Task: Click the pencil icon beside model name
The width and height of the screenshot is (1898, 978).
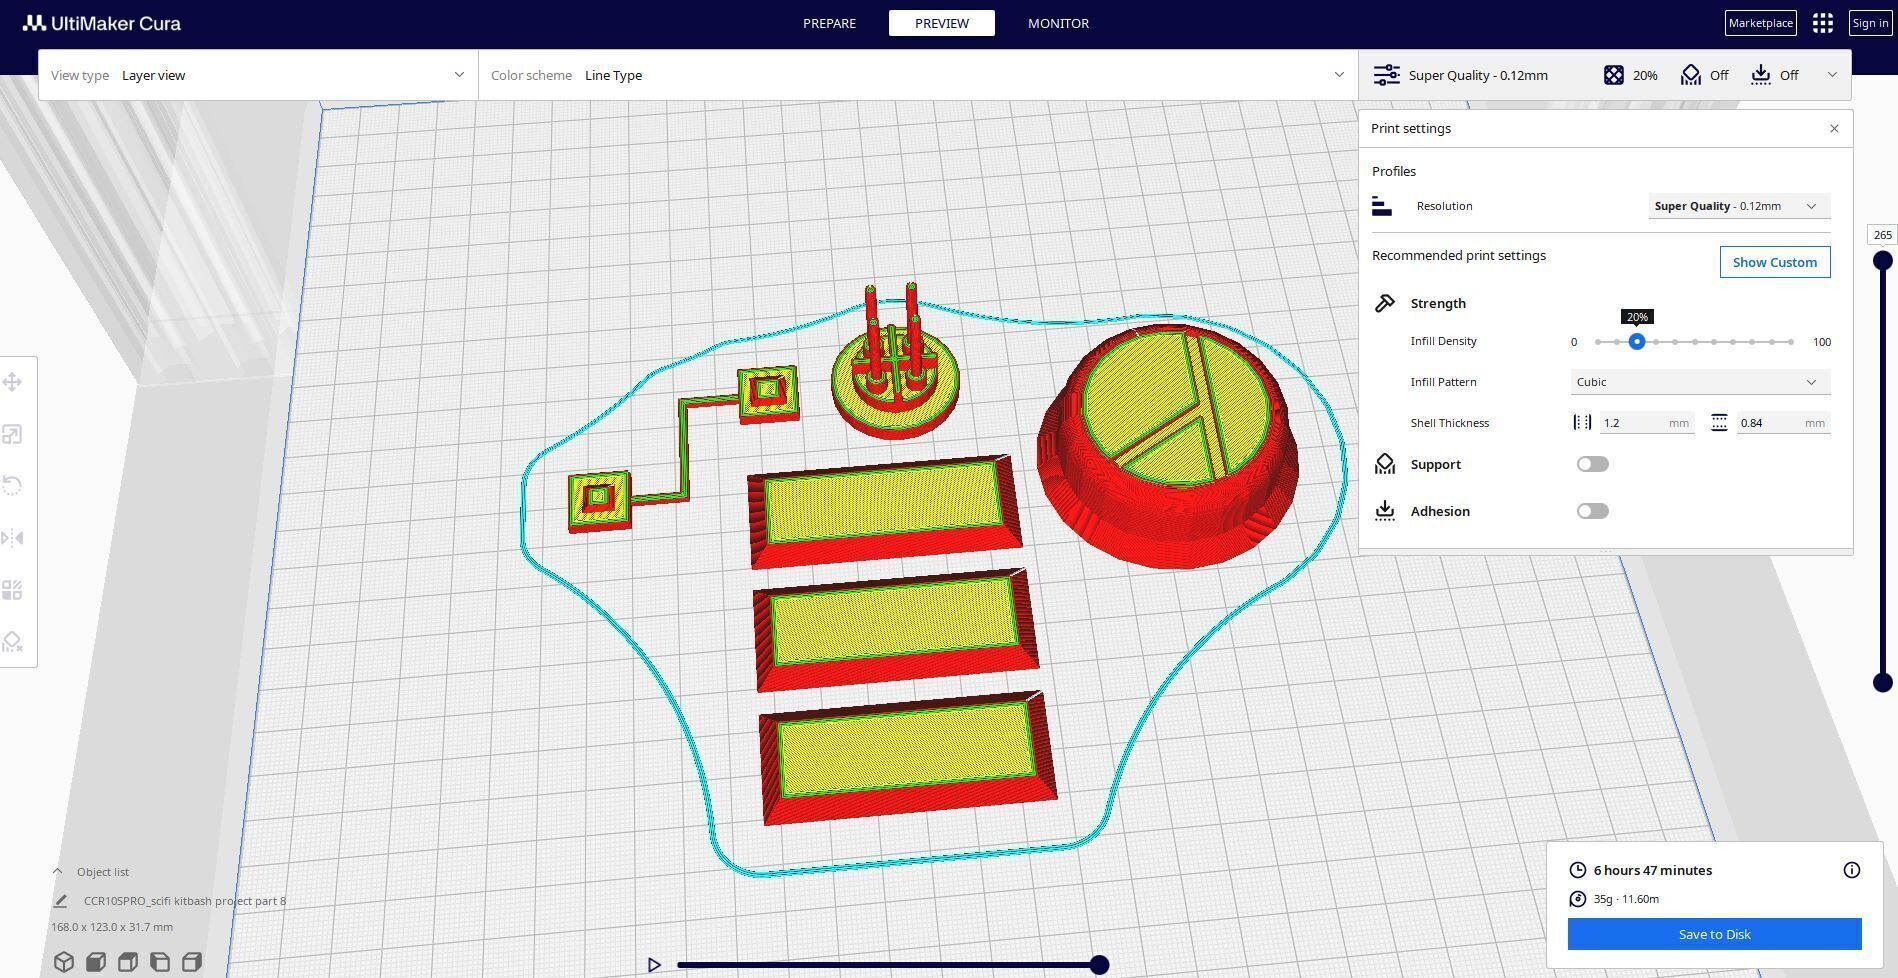Action: click(x=61, y=901)
